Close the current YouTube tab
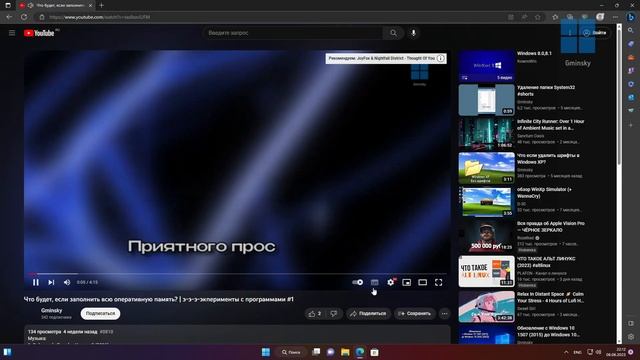640x360 pixels. [x=90, y=5]
